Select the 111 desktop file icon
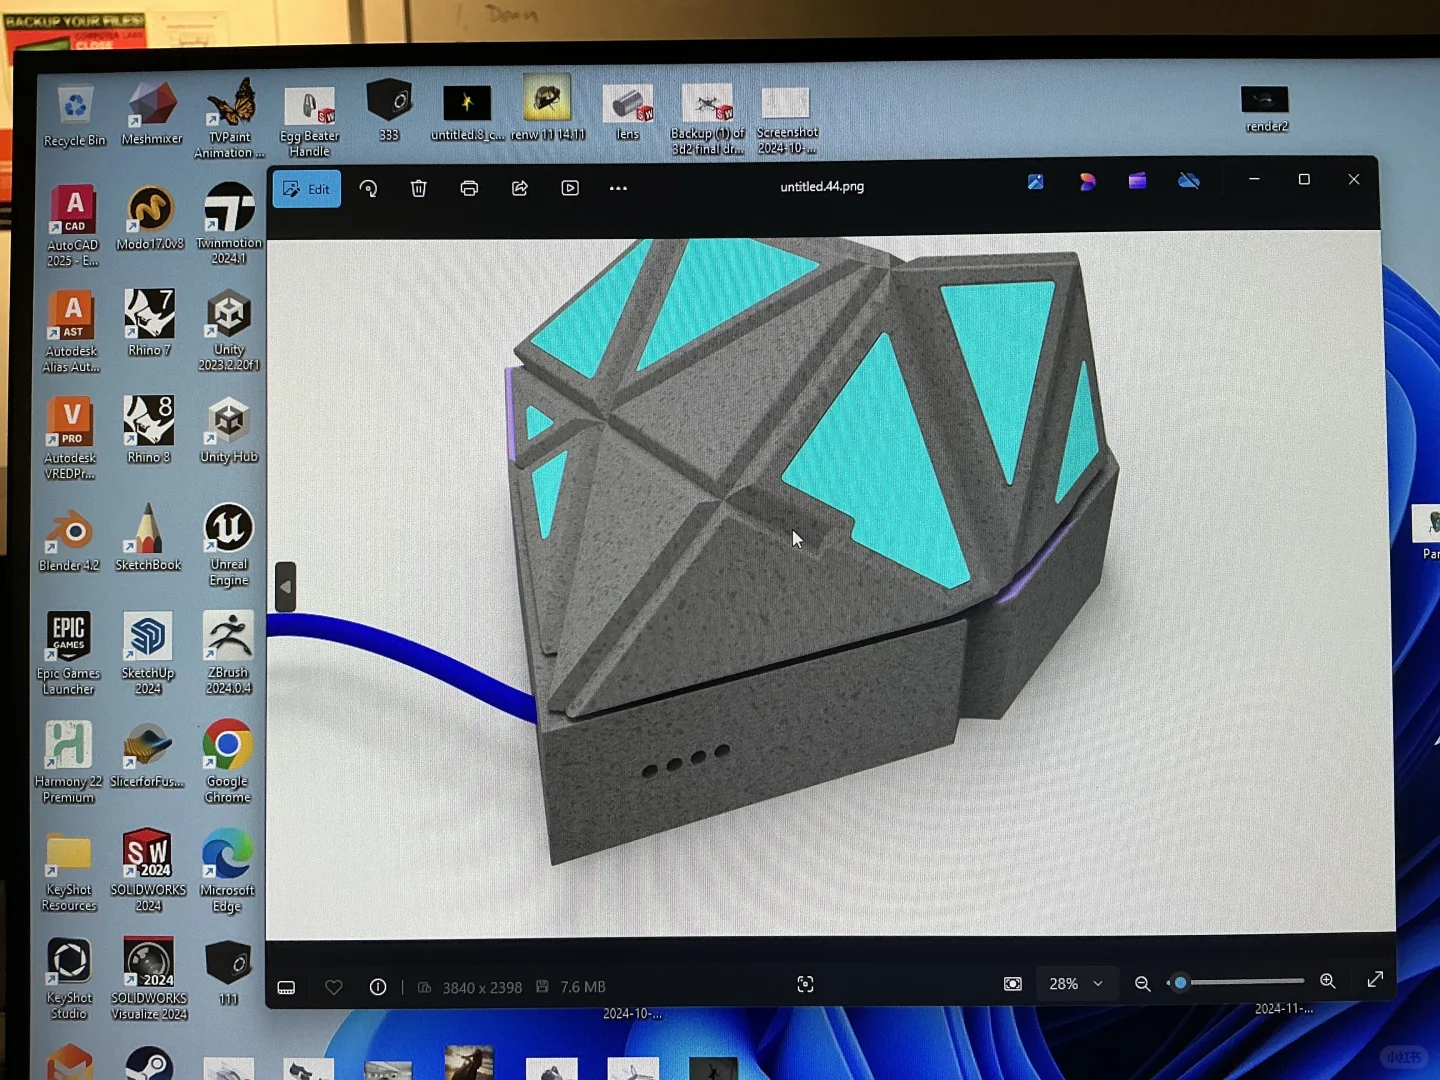The image size is (1440, 1080). click(x=228, y=973)
